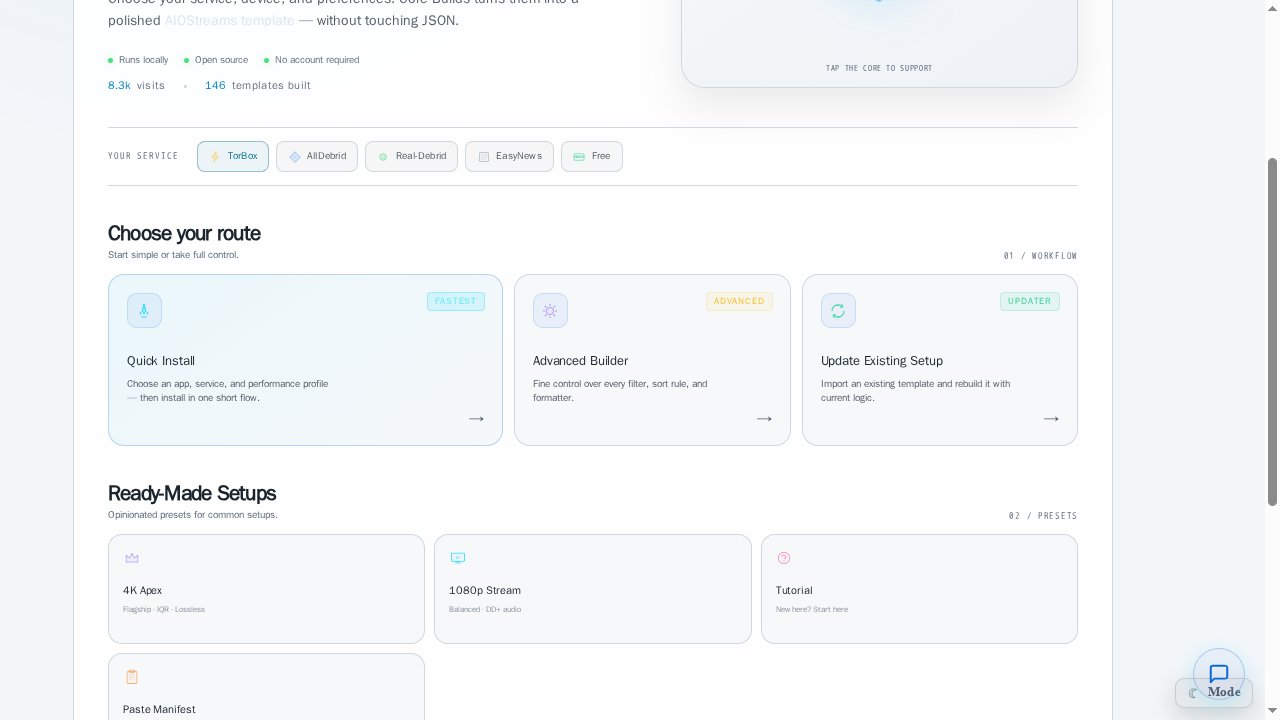Click the rocket icon on Quick Install
Image resolution: width=1280 pixels, height=720 pixels.
pos(144,311)
